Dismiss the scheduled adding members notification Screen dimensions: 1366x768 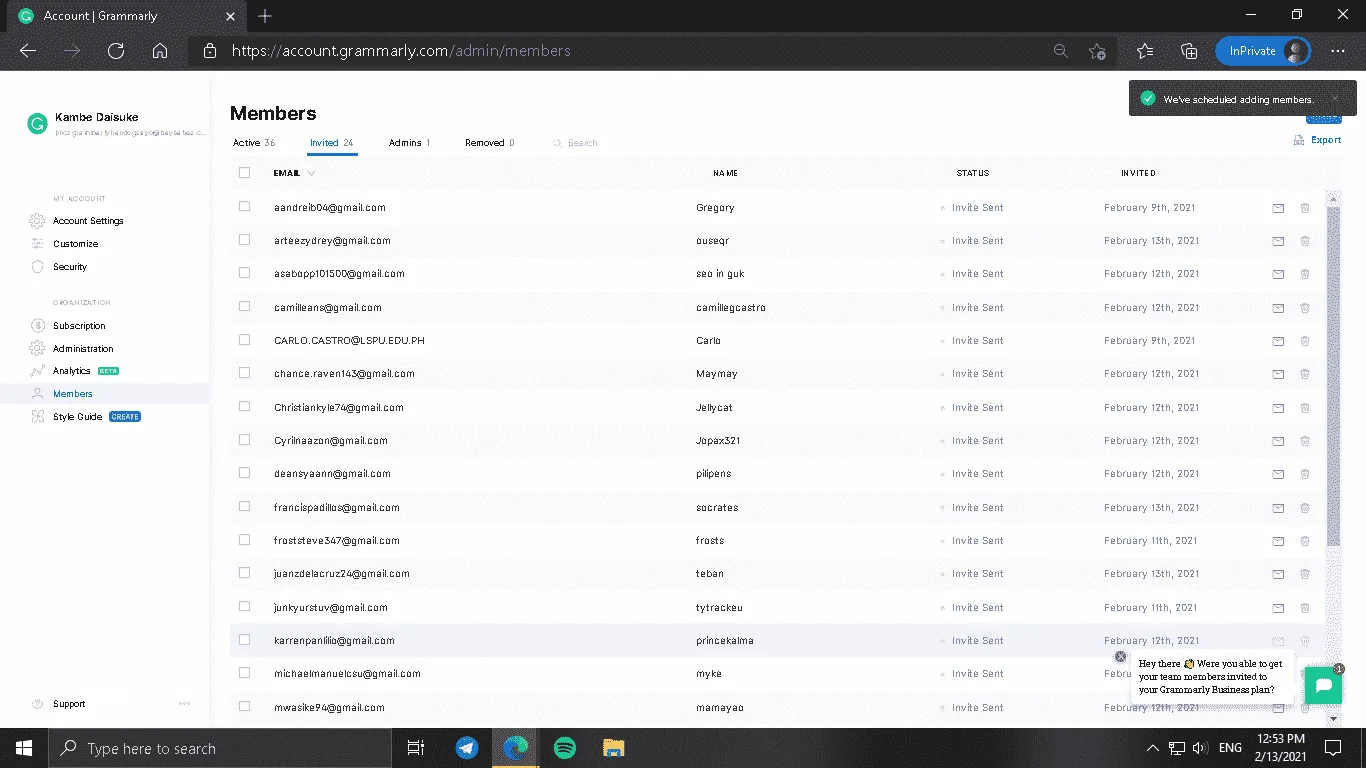point(1335,98)
